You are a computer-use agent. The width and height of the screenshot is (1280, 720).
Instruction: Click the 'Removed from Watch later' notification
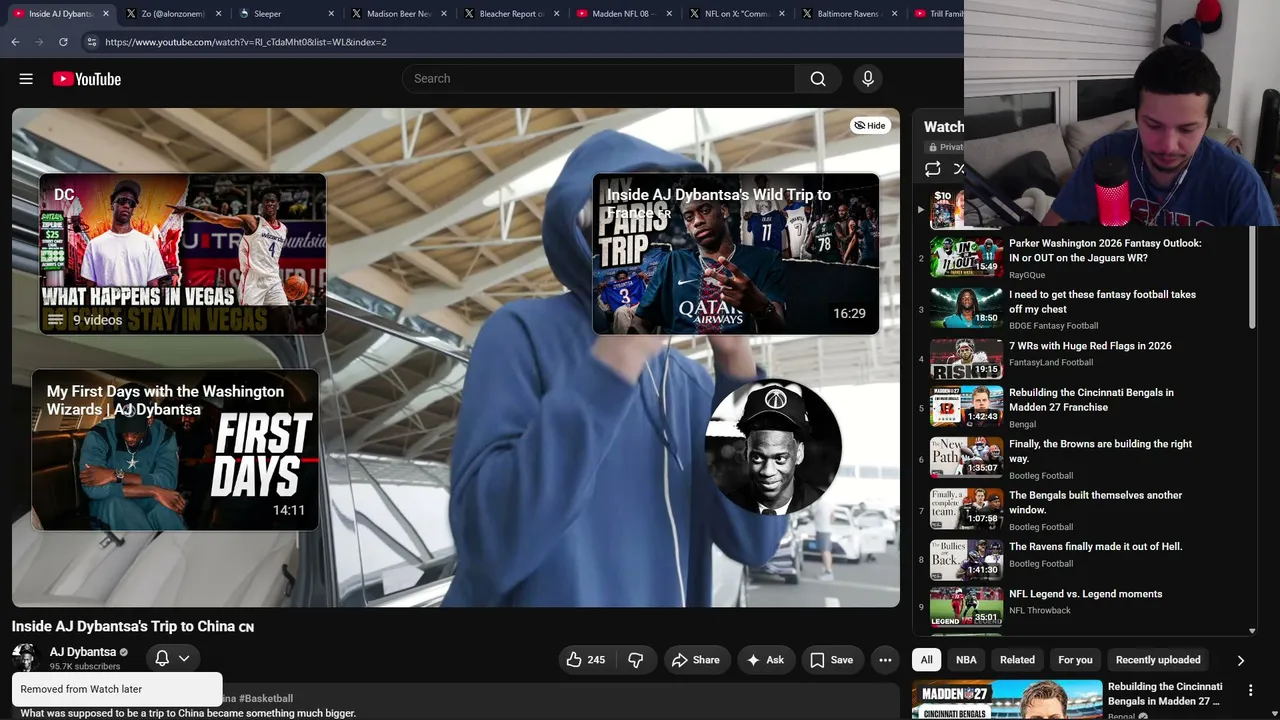click(117, 689)
